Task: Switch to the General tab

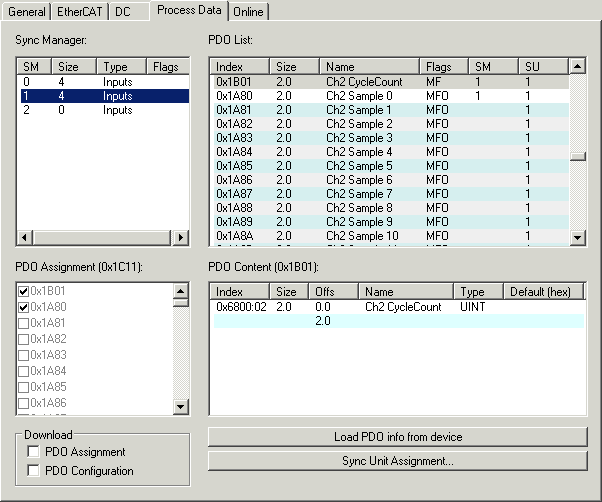Action: click(x=26, y=12)
